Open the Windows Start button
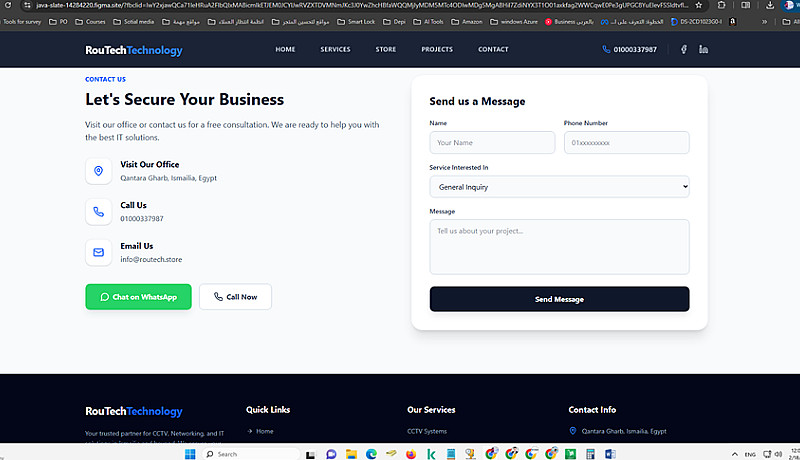 [190, 454]
